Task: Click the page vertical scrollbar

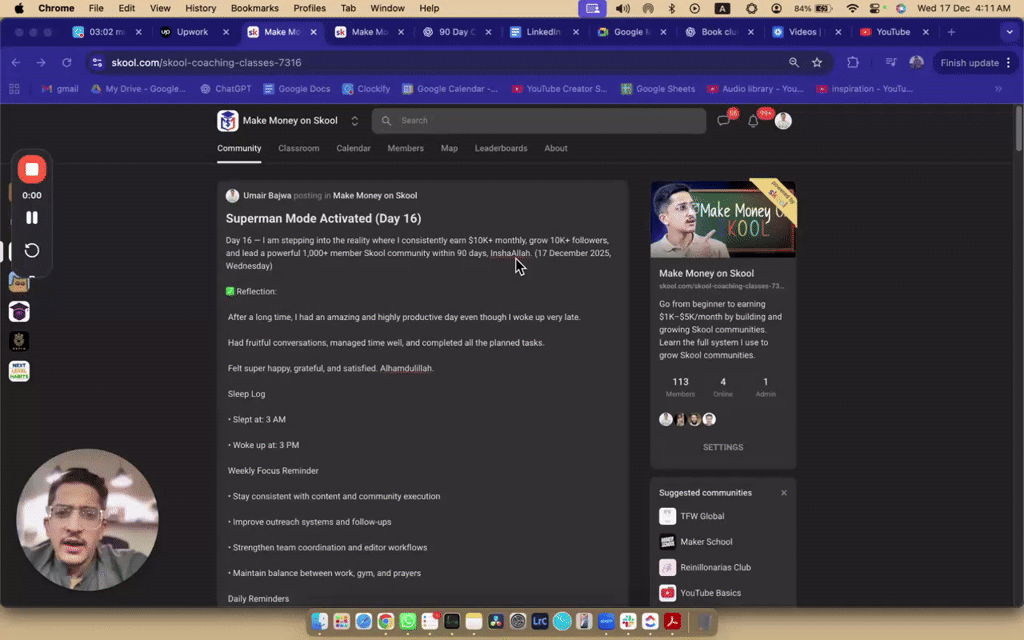Action: point(1019,129)
